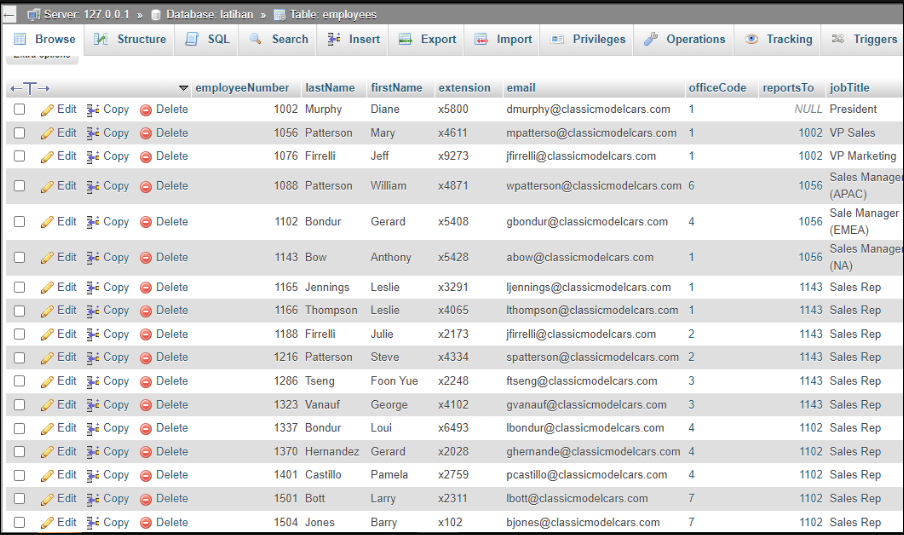Switch to the Export tab

427,39
